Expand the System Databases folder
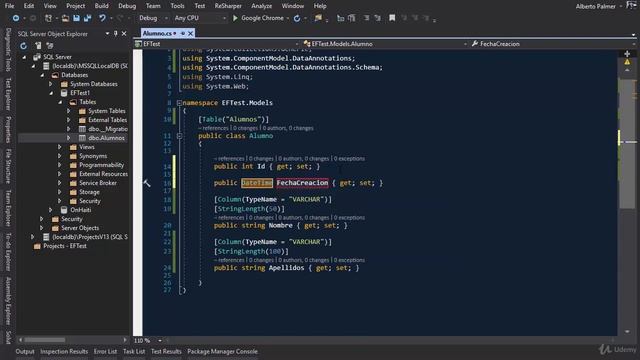The width and height of the screenshot is (640, 360). [51, 84]
